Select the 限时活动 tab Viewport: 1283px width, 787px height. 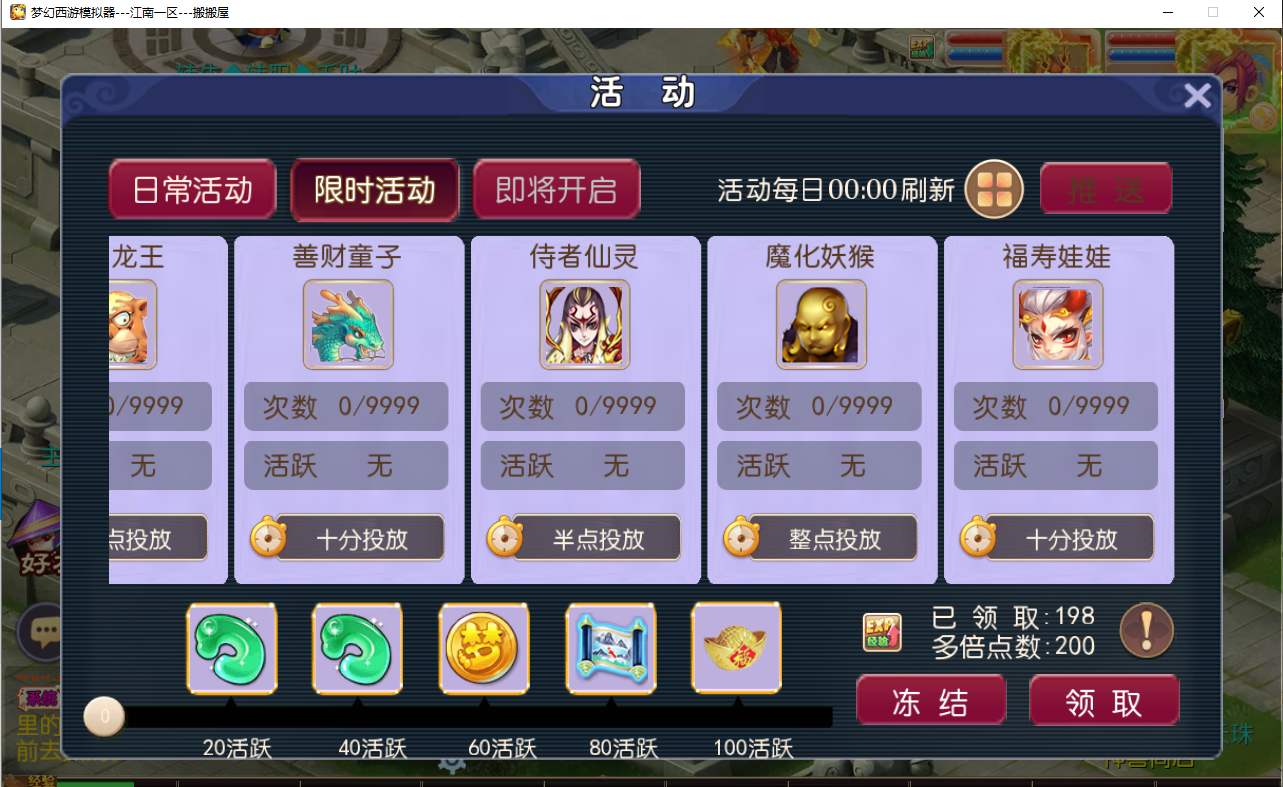[374, 190]
